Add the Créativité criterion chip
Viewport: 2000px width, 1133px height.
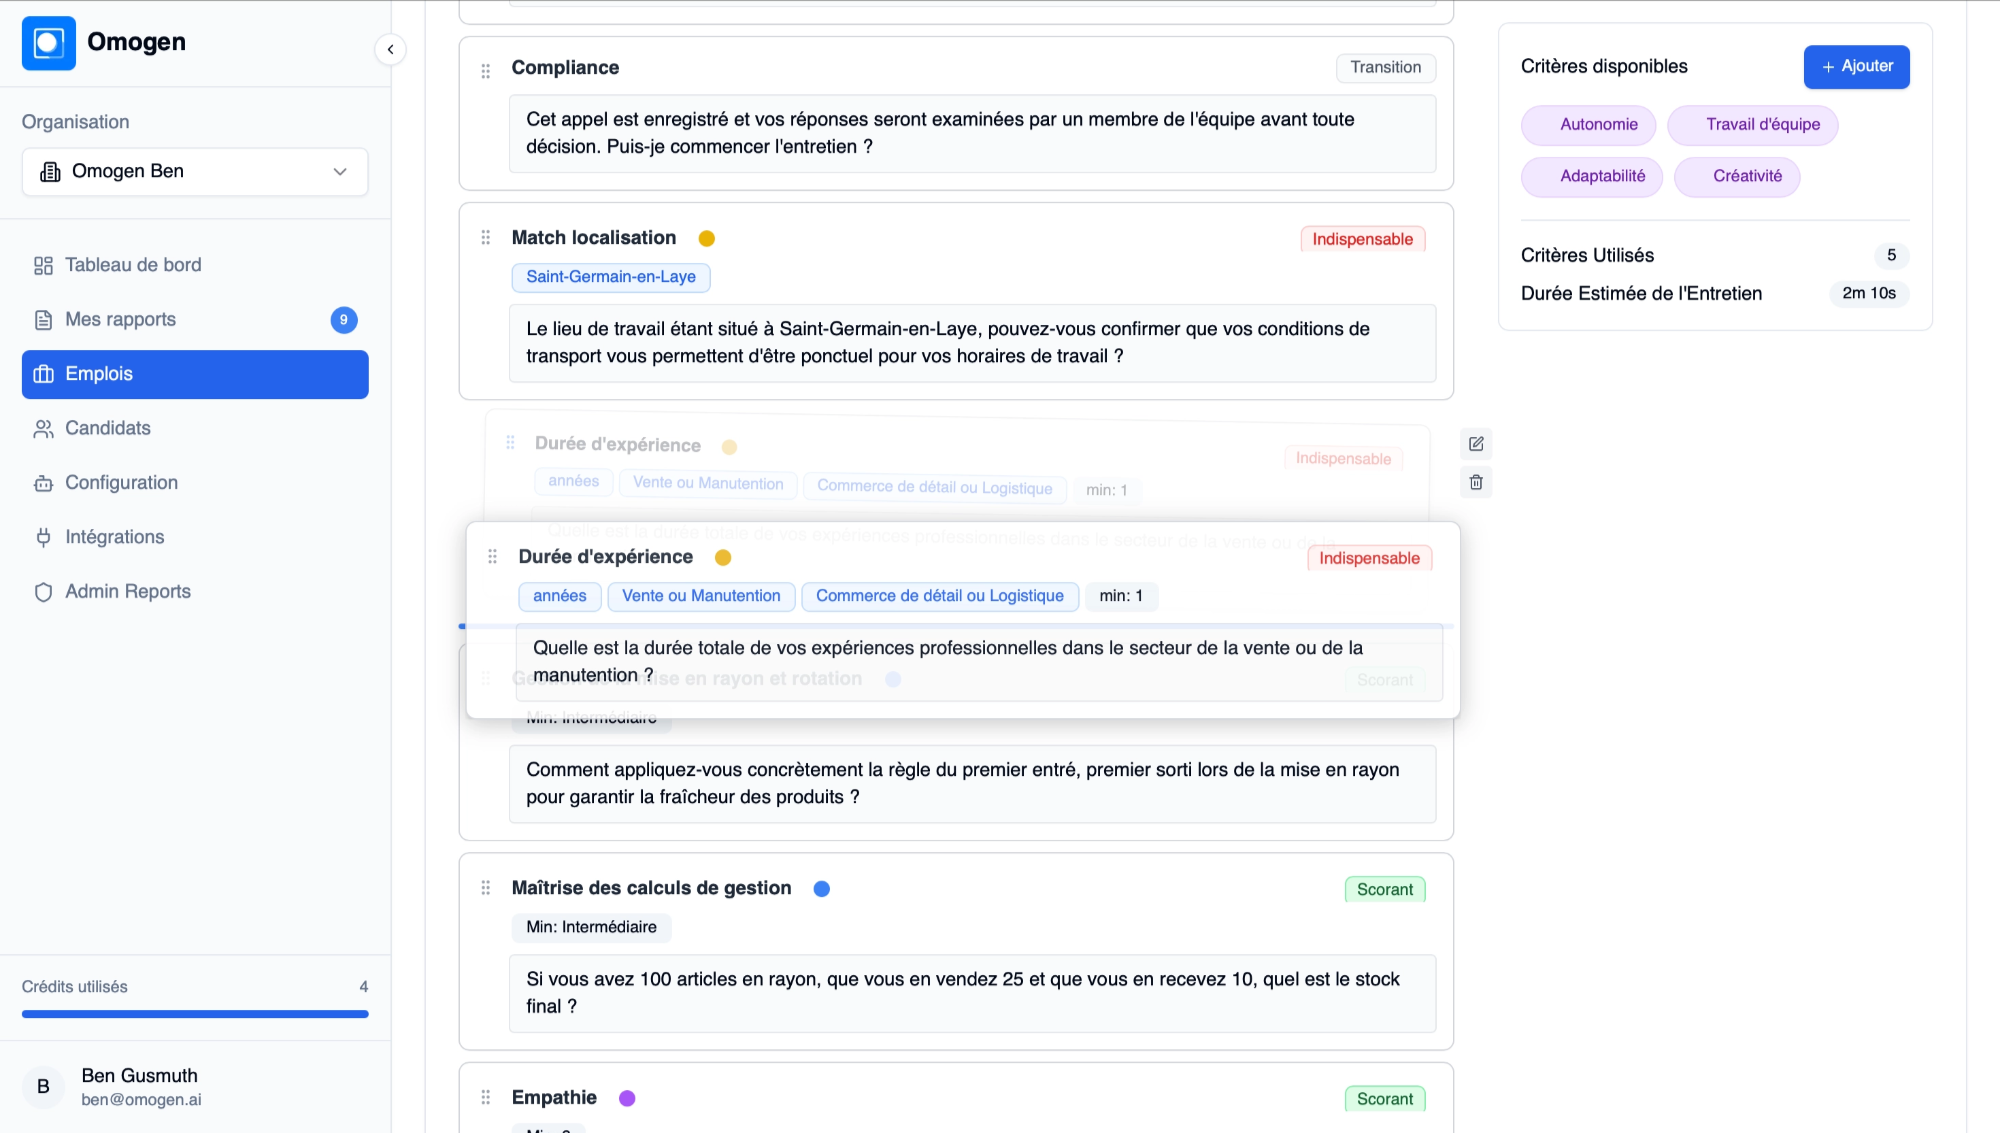(1737, 176)
